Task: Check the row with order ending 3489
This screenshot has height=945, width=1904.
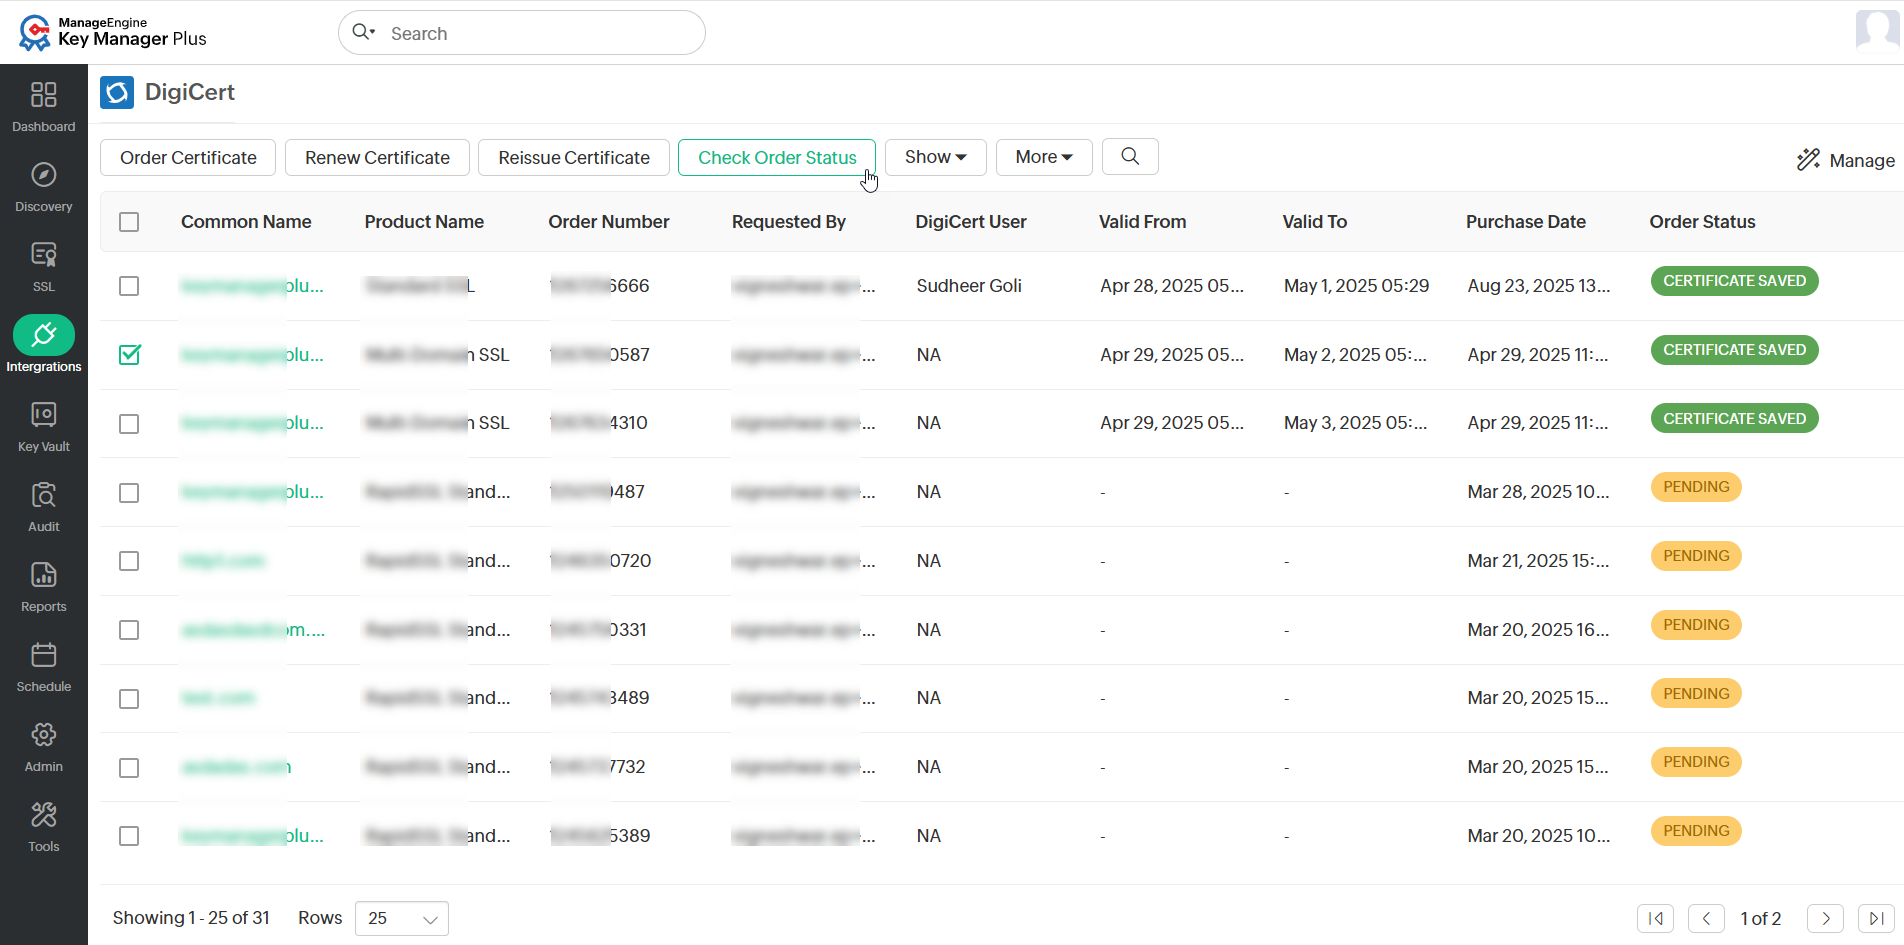Action: [129, 699]
